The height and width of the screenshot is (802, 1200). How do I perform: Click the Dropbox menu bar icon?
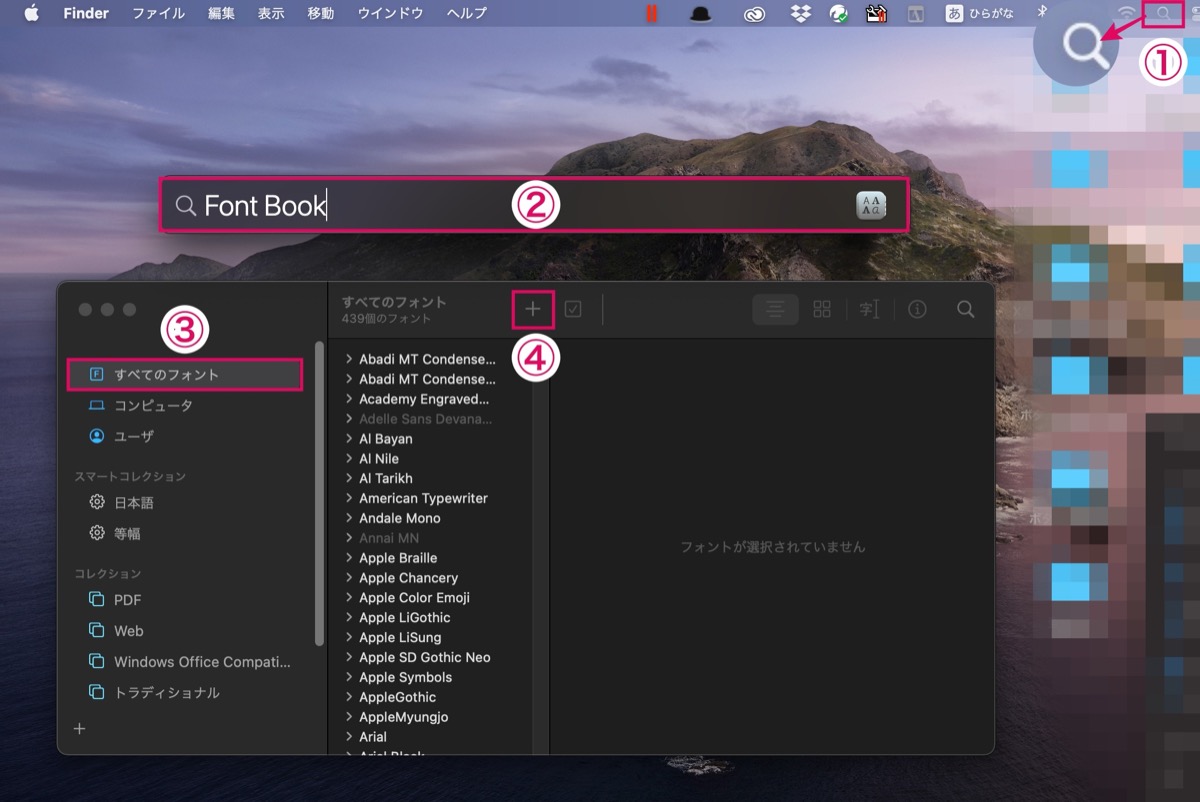pyautogui.click(x=800, y=13)
